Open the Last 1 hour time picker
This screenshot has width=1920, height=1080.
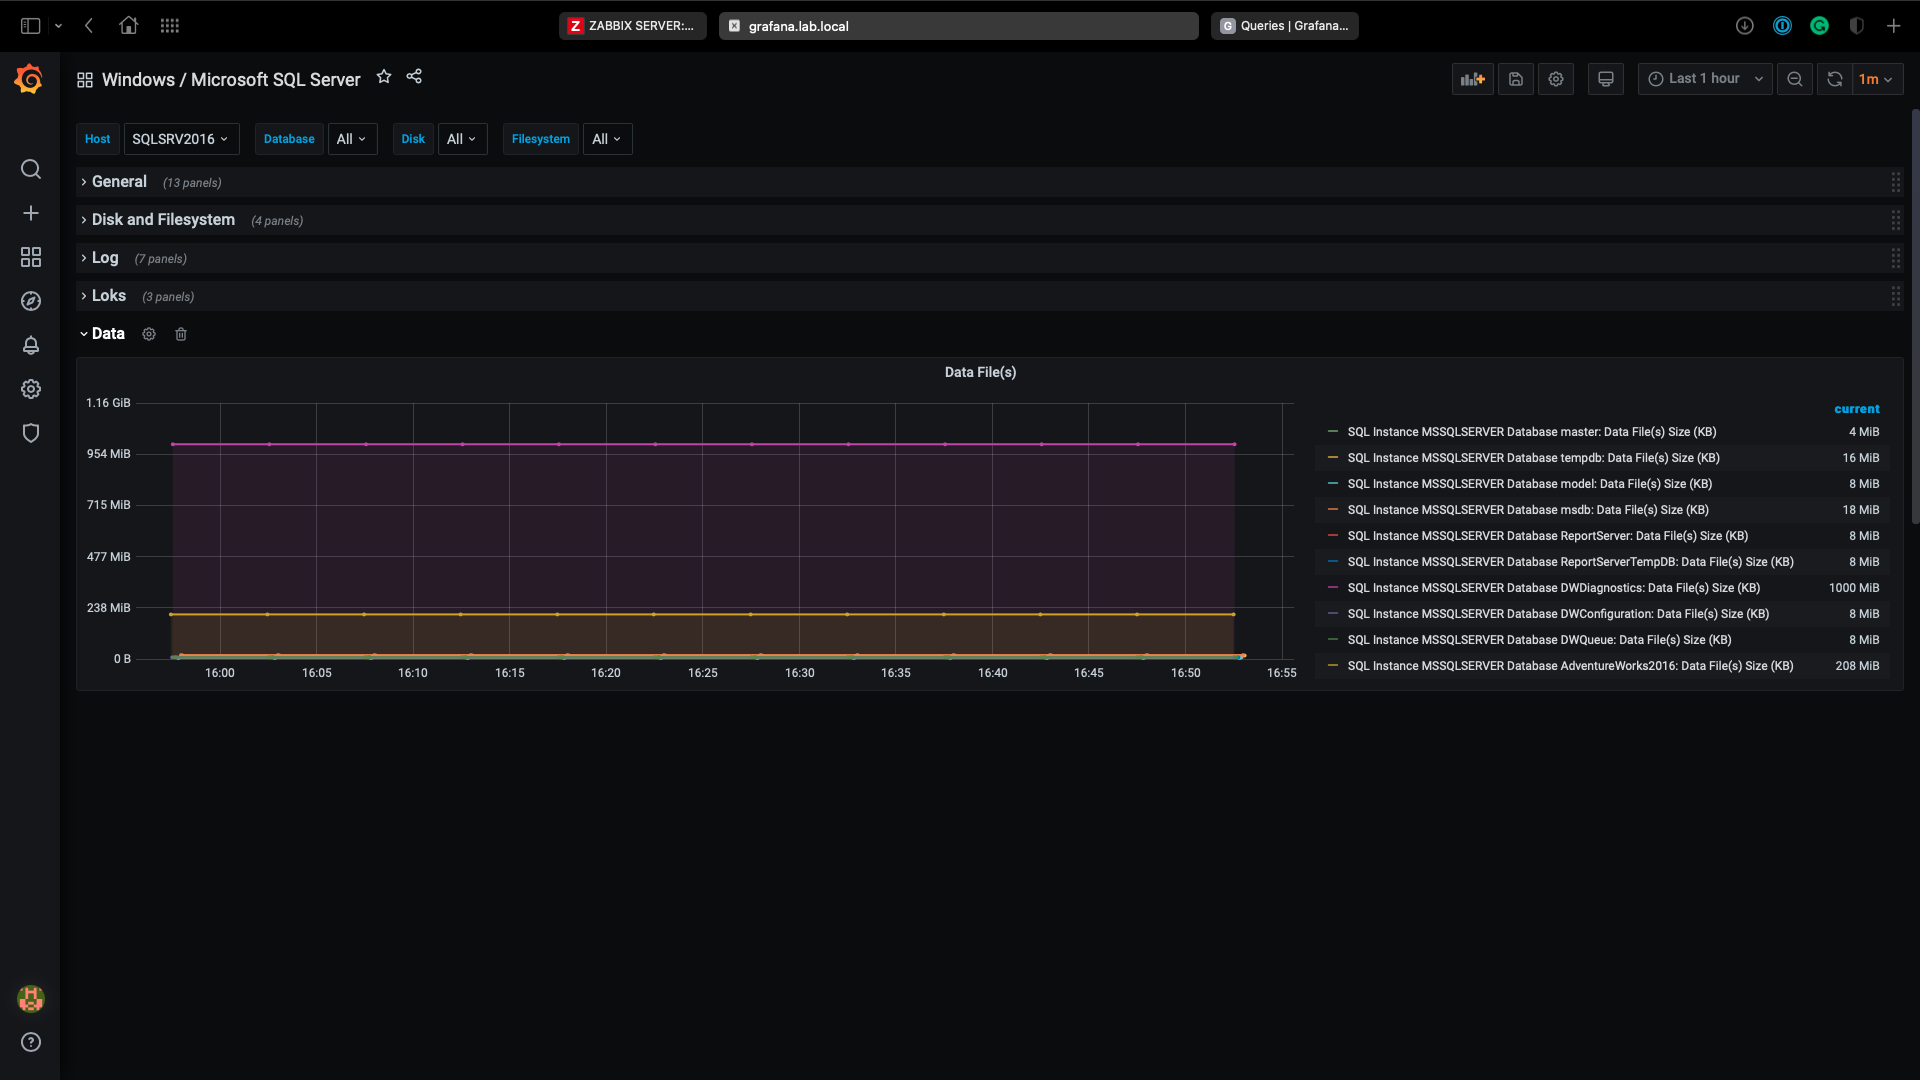[1704, 79]
